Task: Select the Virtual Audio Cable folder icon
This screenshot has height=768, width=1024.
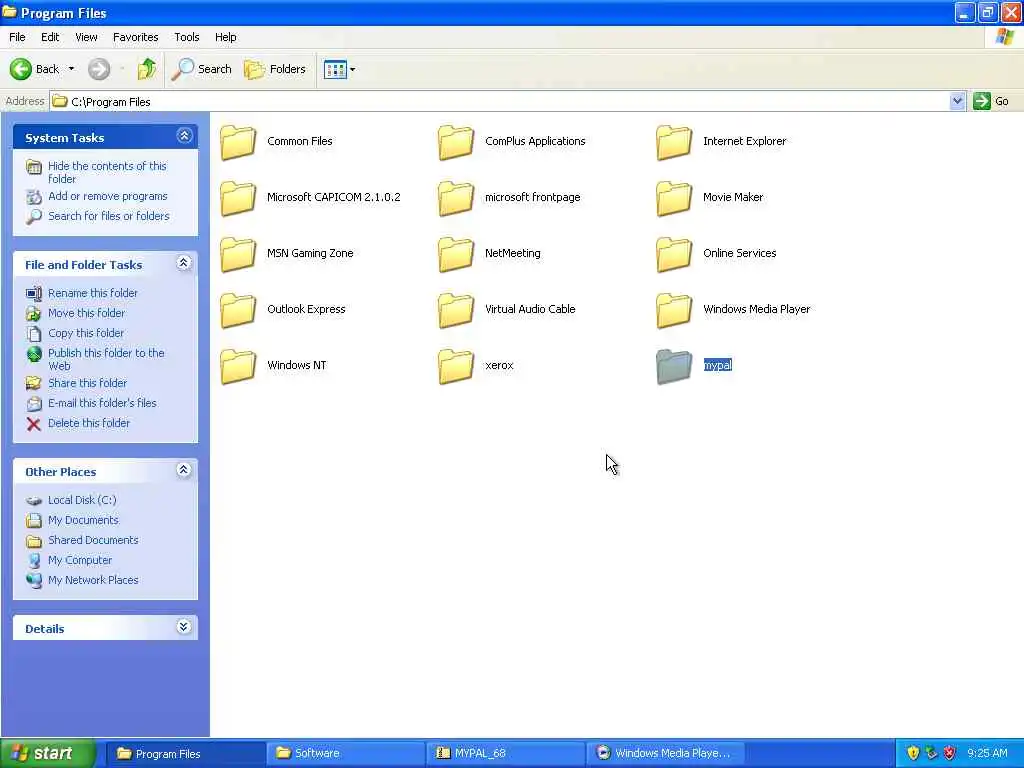Action: click(x=456, y=310)
